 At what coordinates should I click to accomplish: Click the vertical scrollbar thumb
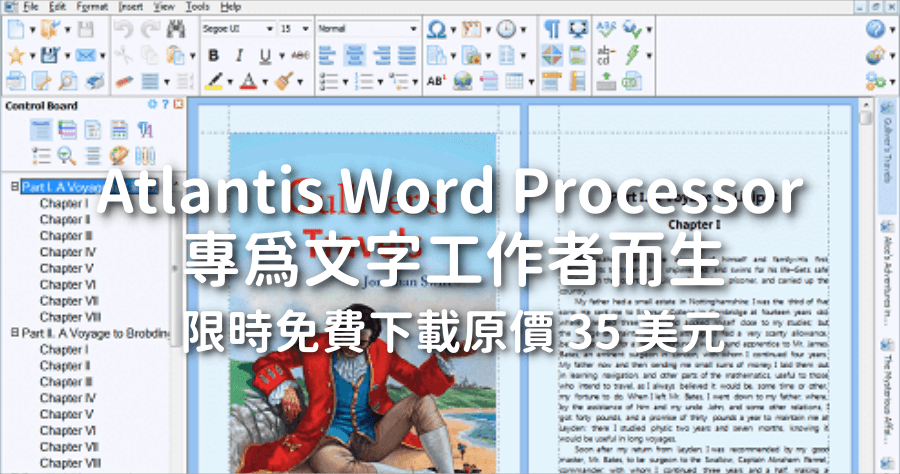click(x=865, y=118)
